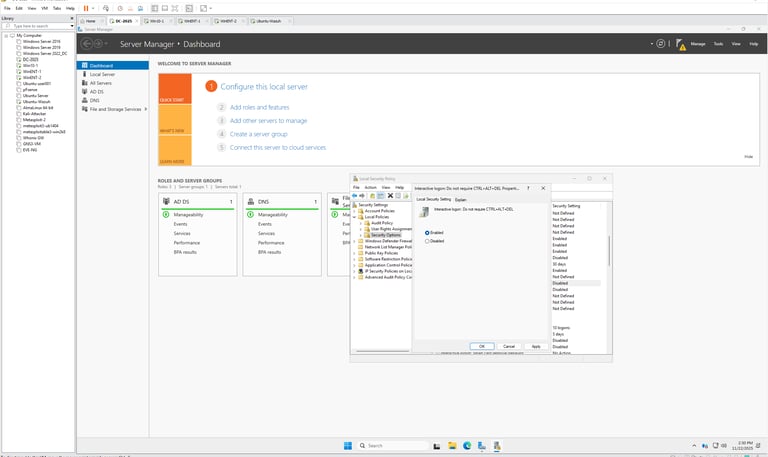Viewport: 768px width, 457px height.
Task: Pause the VM with the orange pause icon
Action: tap(86, 8)
